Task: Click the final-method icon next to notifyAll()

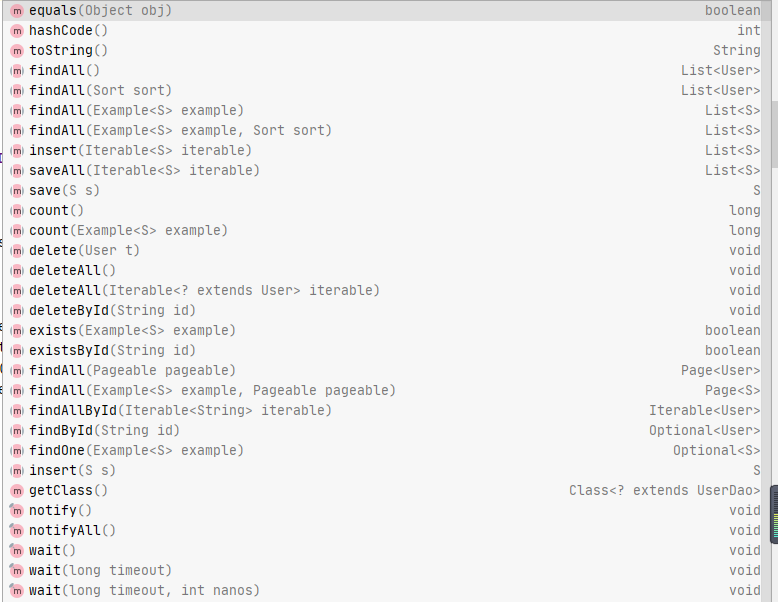Action: point(17,530)
